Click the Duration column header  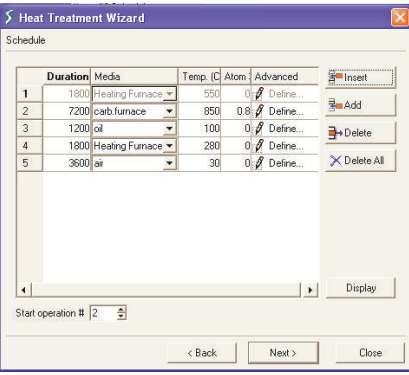[x=67, y=77]
